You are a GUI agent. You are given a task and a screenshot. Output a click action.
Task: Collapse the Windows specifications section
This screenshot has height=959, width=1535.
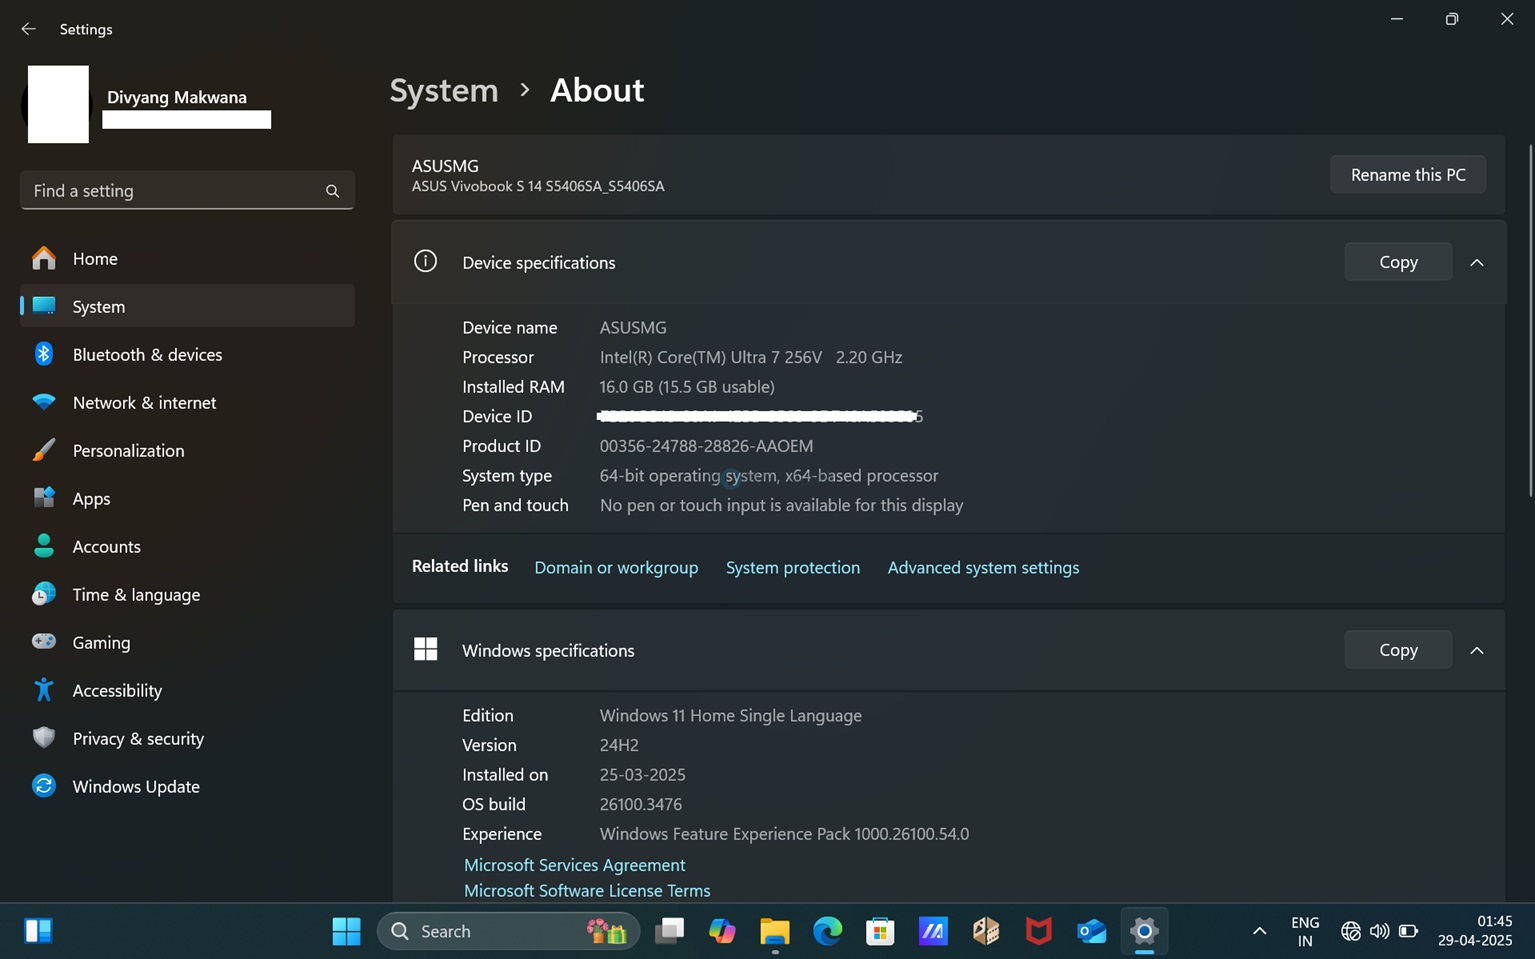[1477, 650]
